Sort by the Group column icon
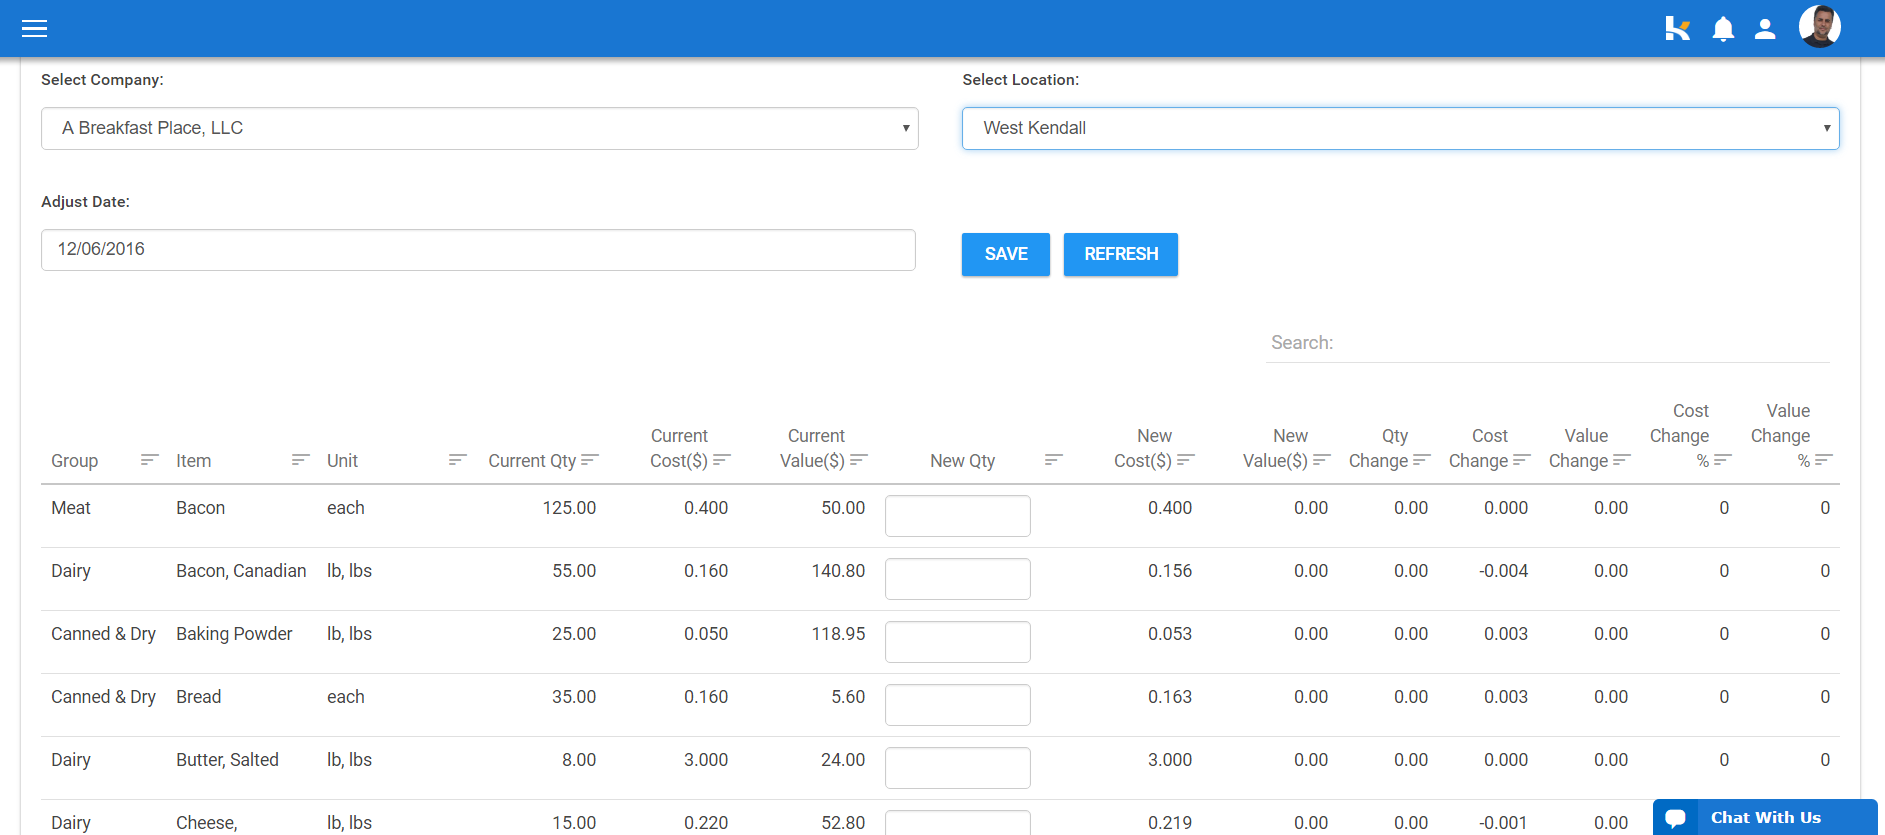The image size is (1885, 835). tap(150, 460)
